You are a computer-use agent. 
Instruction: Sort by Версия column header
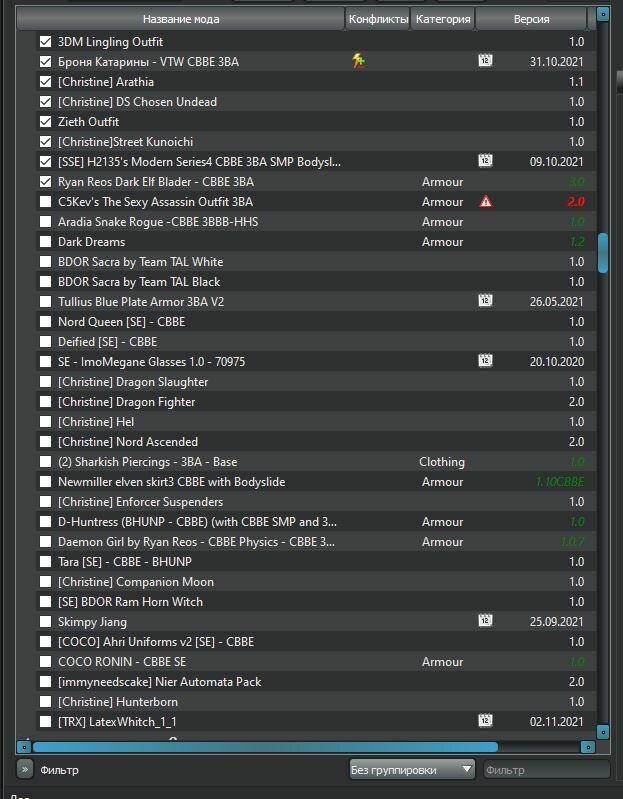tap(531, 19)
